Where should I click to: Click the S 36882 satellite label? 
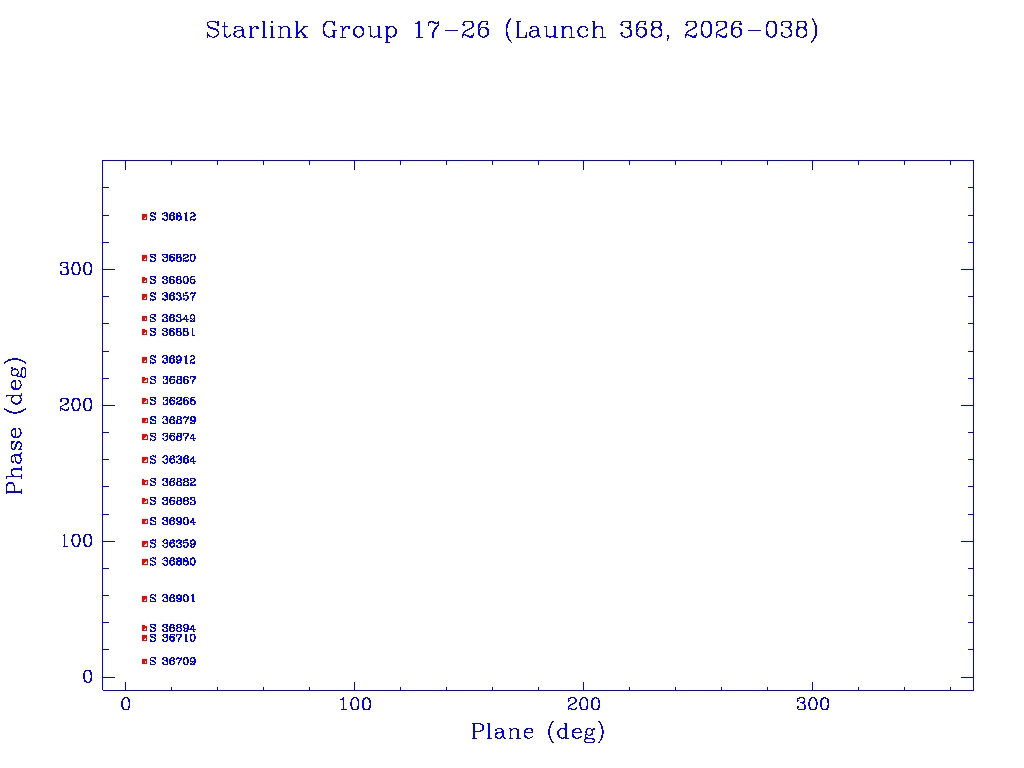pyautogui.click(x=173, y=482)
